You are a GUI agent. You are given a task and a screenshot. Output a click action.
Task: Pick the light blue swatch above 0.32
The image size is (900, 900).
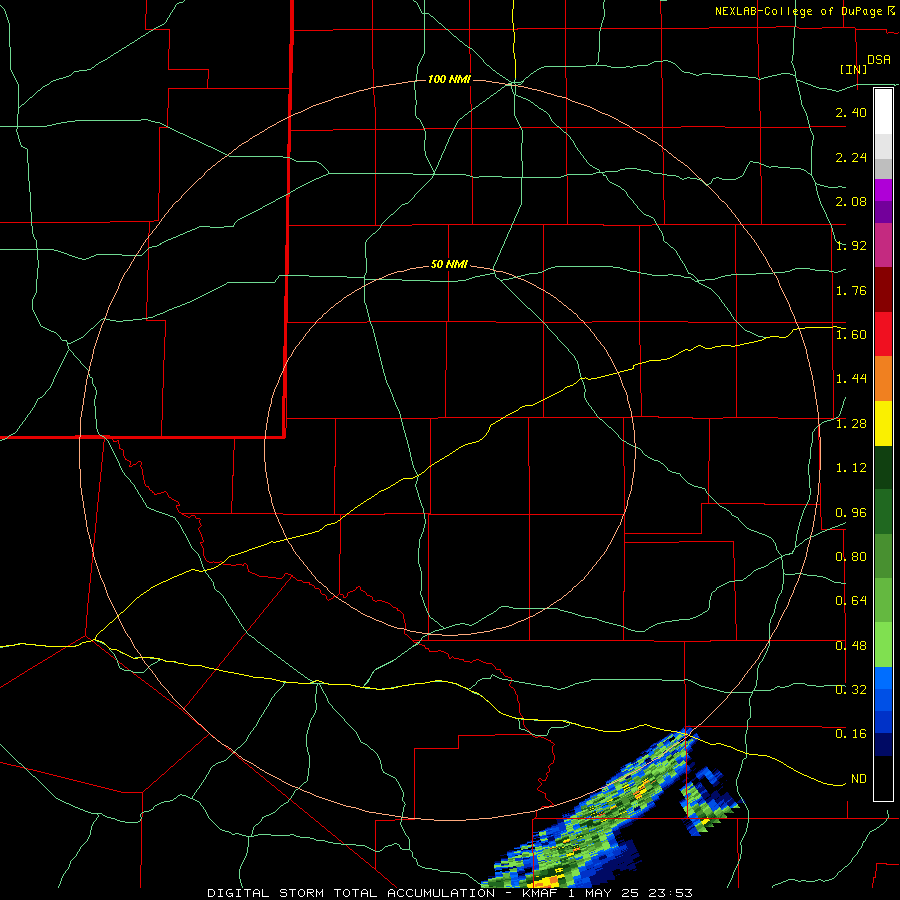[883, 678]
